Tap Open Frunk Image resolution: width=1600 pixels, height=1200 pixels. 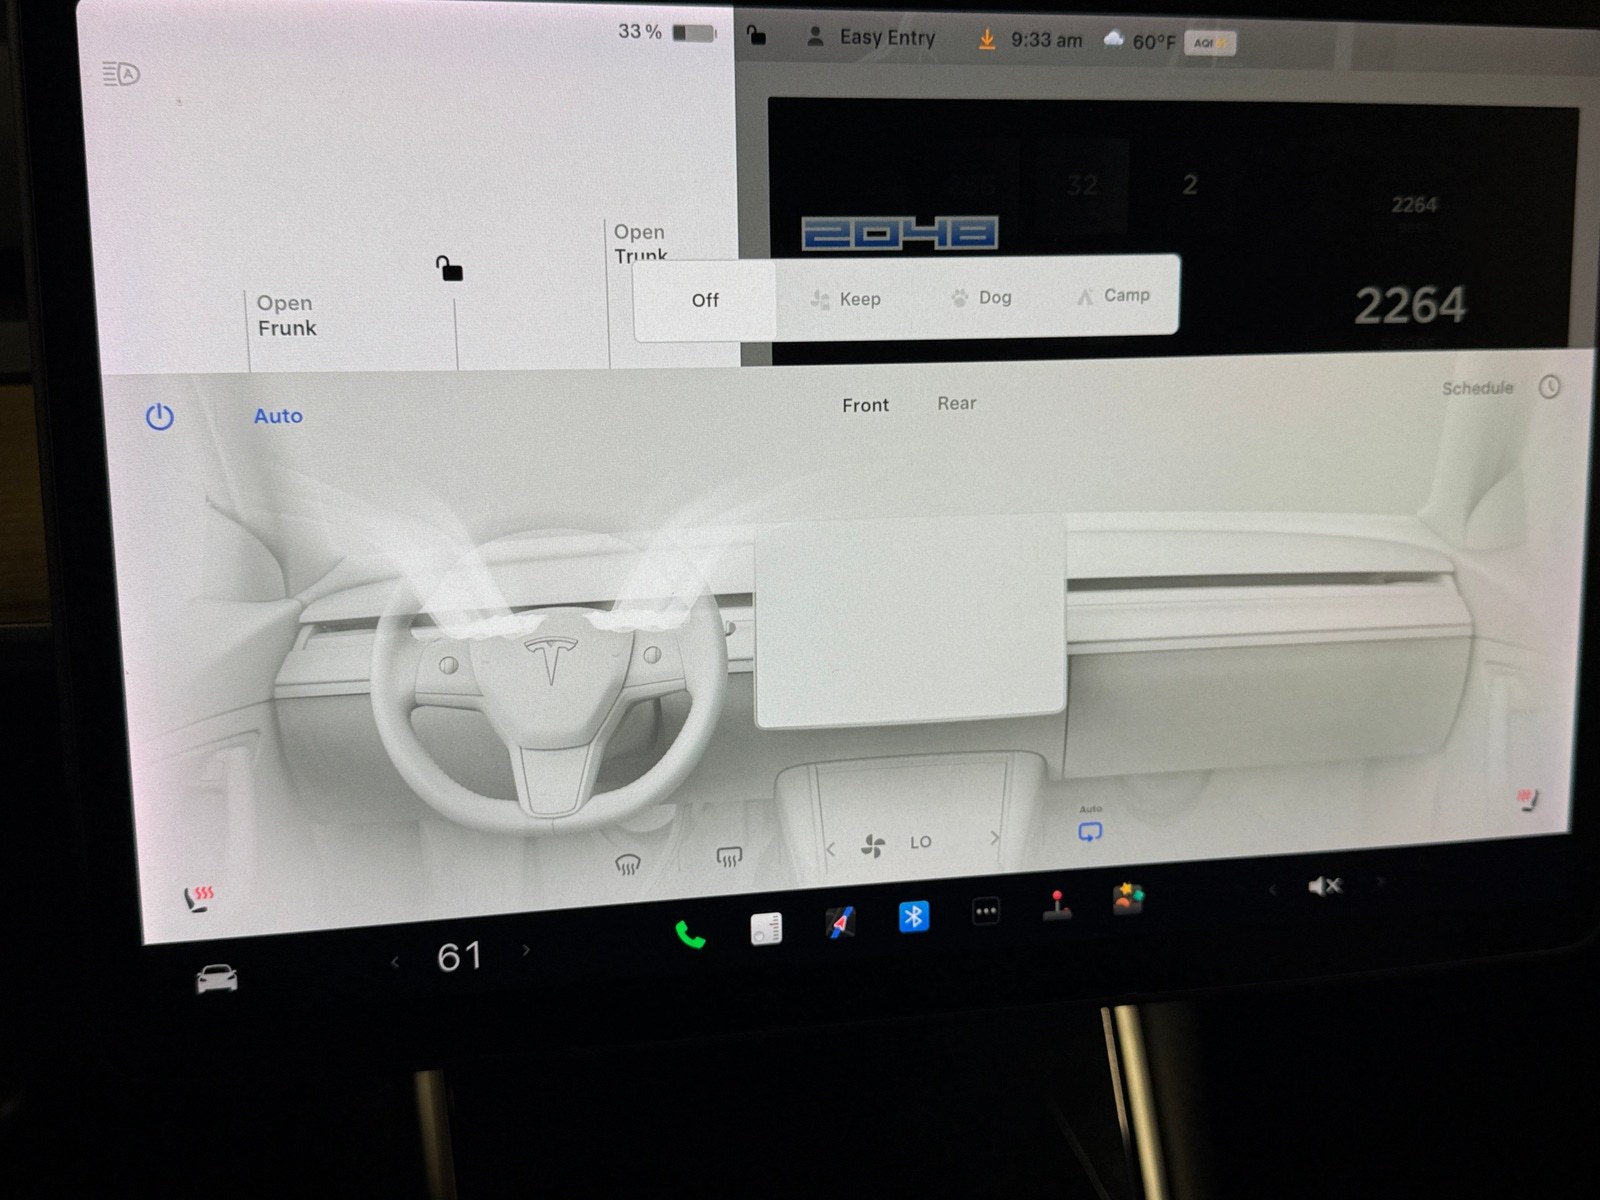(287, 315)
